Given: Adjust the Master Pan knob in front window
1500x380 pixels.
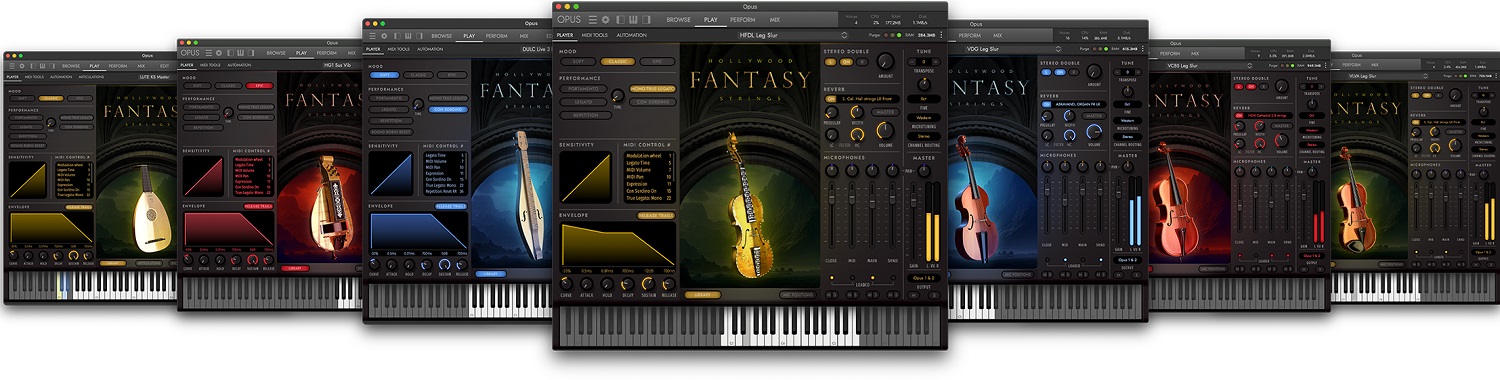Looking at the screenshot, I should click(x=925, y=170).
